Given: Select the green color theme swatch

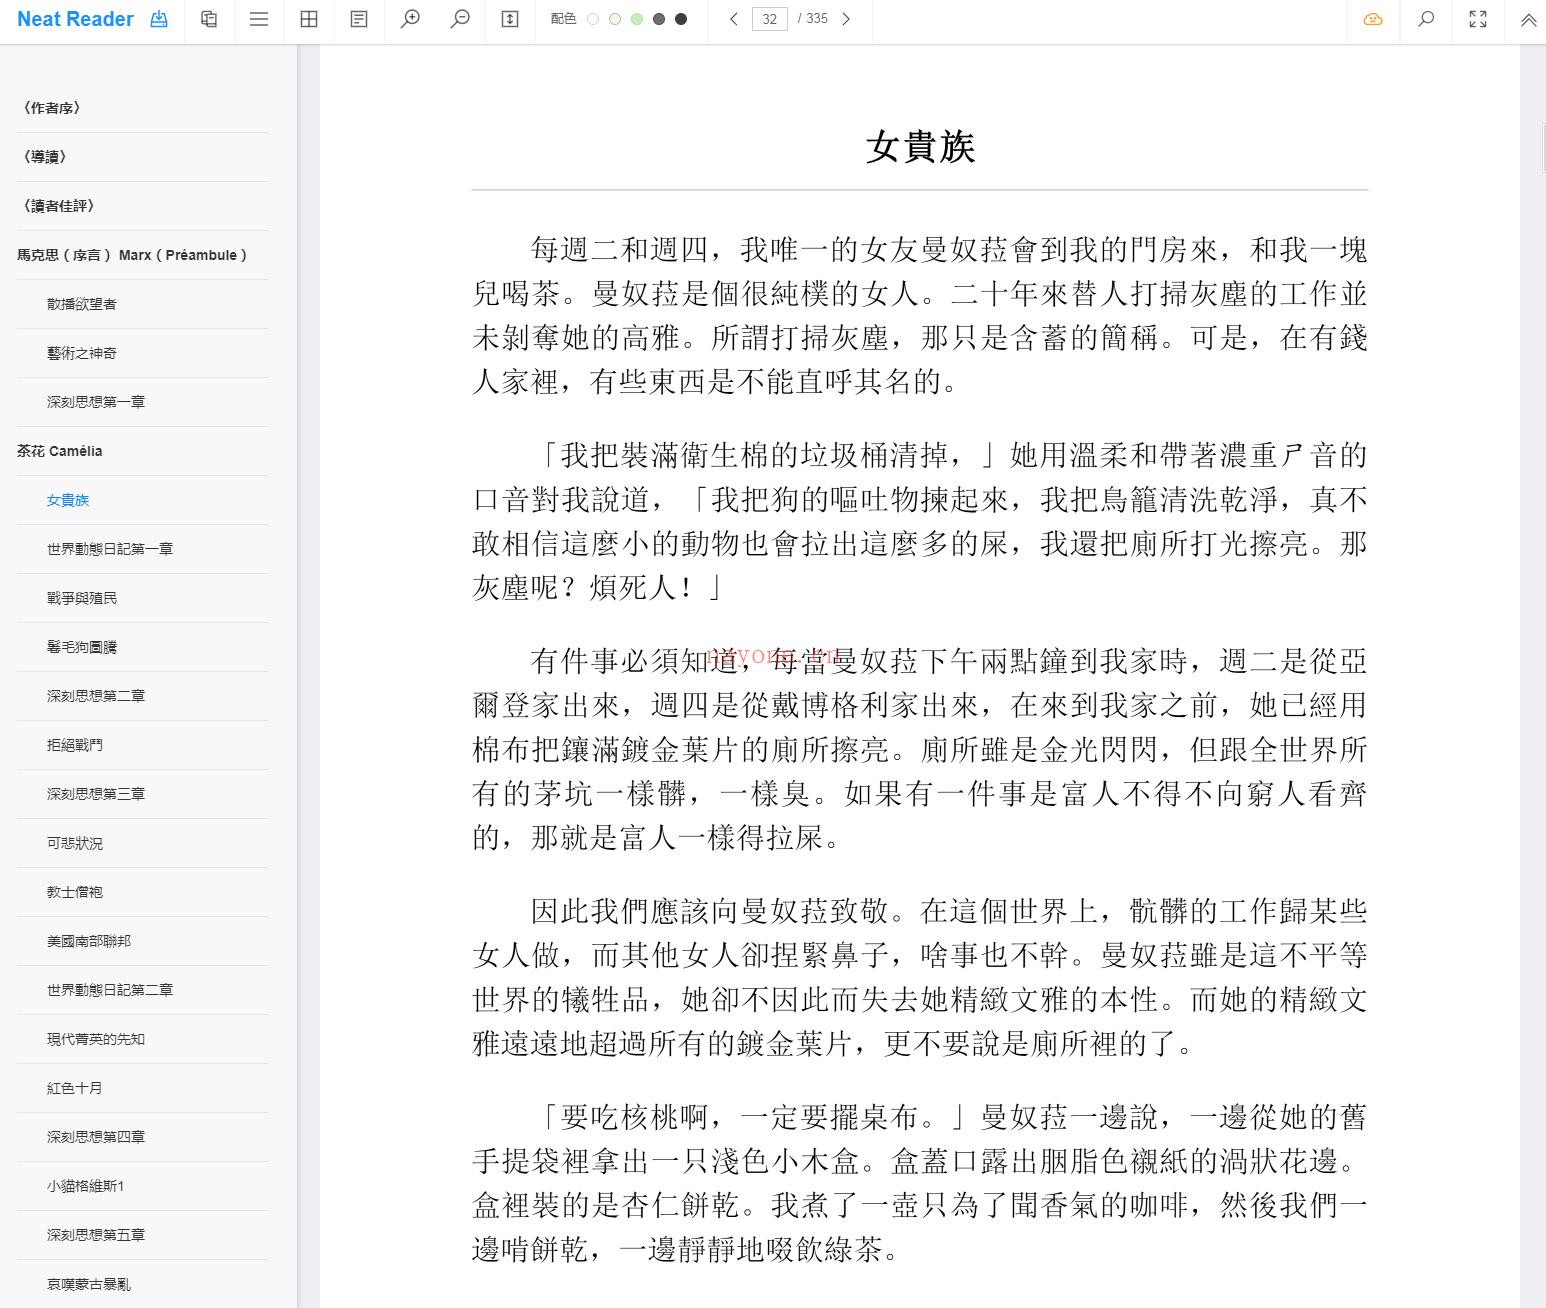Looking at the screenshot, I should 637,19.
